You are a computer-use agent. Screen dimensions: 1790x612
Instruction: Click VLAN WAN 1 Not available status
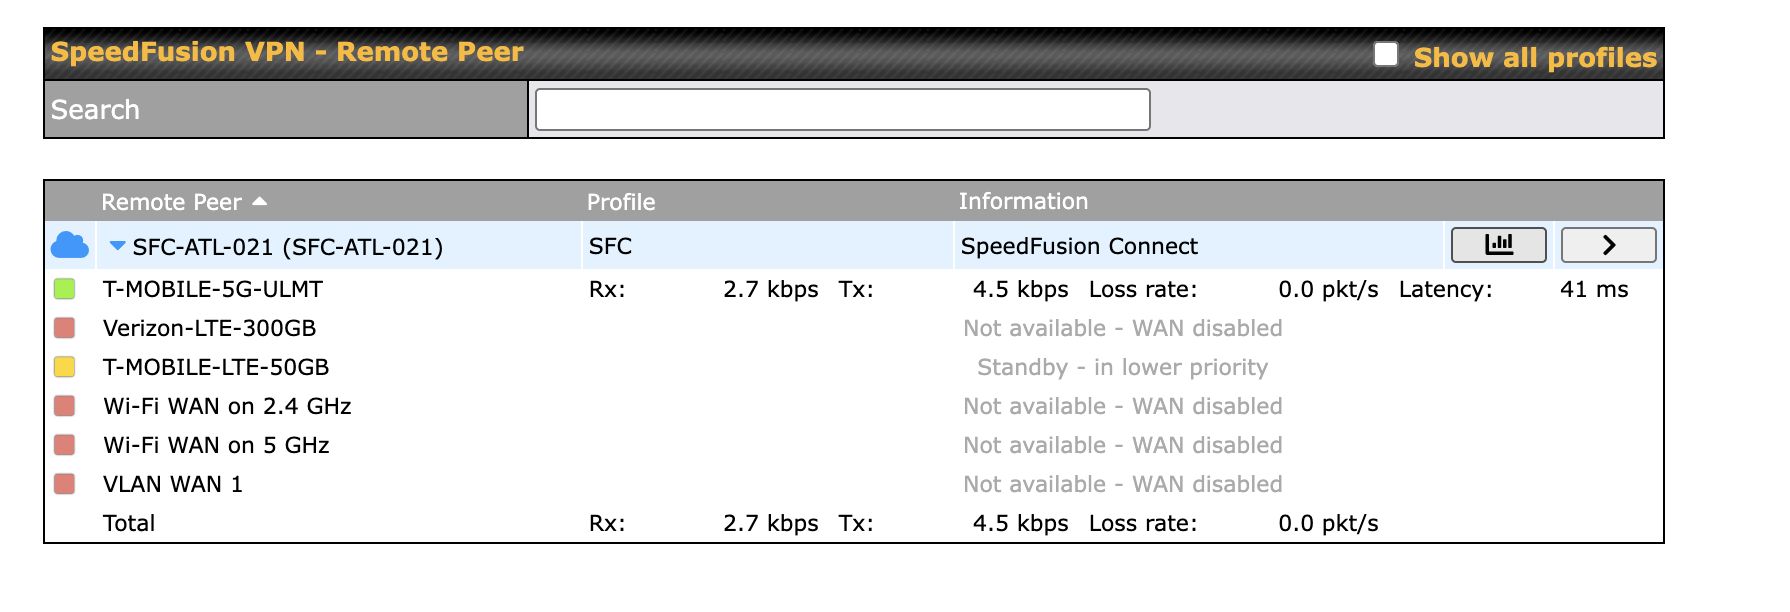pos(1122,484)
